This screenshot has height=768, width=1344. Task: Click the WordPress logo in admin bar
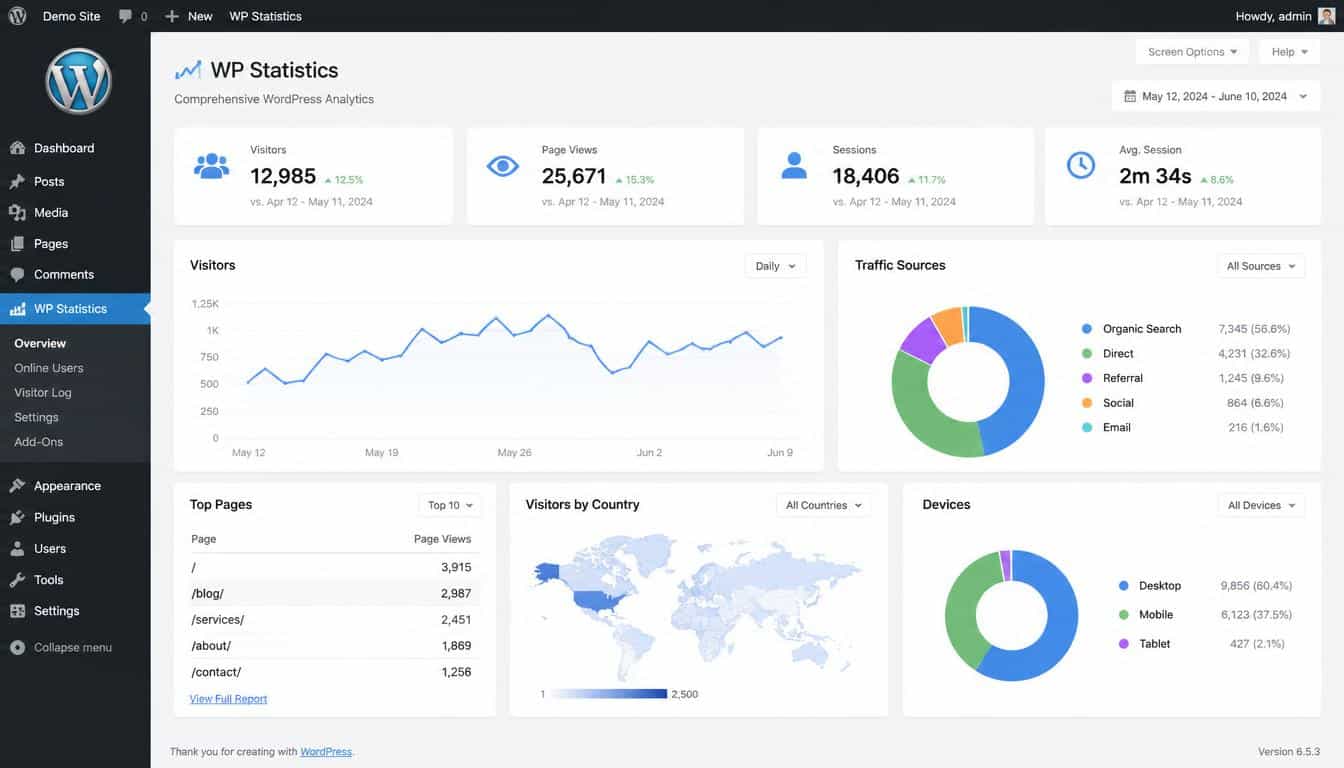(17, 16)
